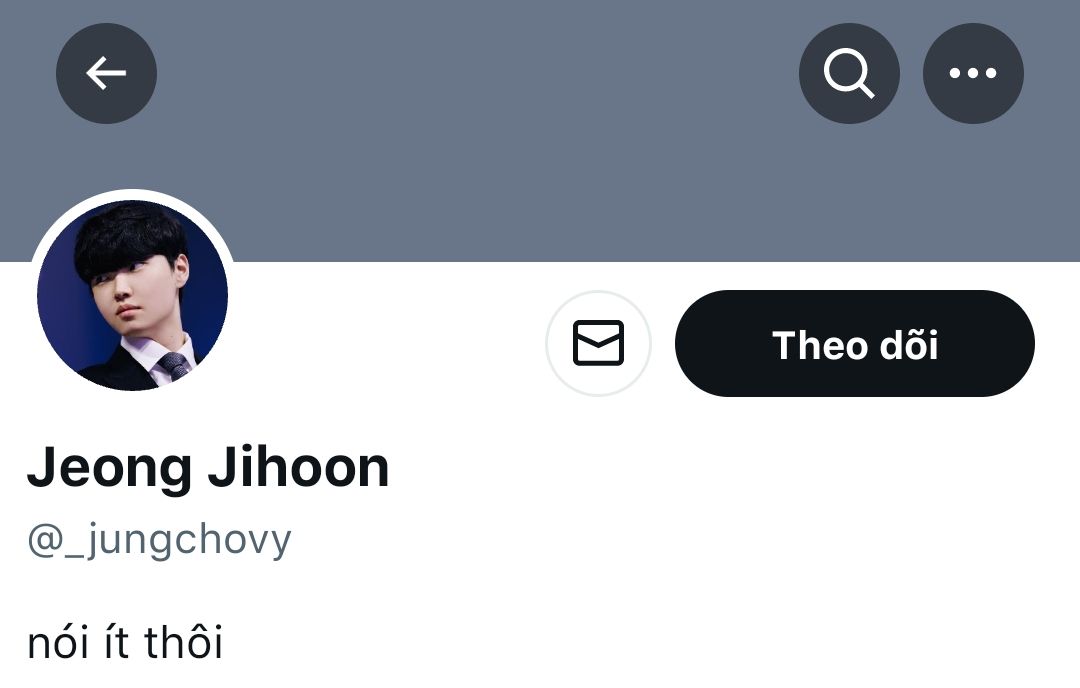Image resolution: width=1080 pixels, height=688 pixels.
Task: Follow the account with Theo dõi button
Action: click(855, 343)
